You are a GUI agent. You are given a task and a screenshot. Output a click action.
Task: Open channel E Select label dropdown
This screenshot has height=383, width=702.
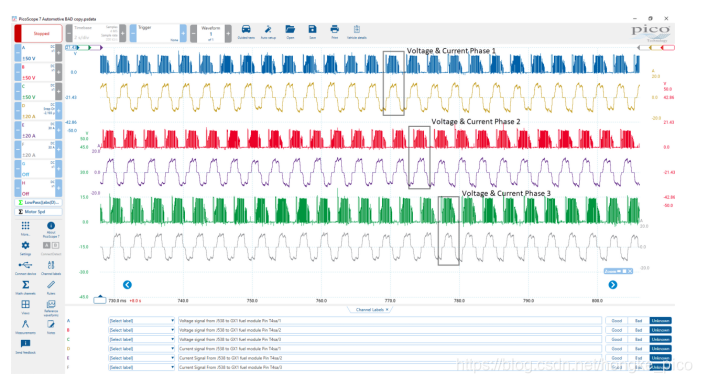[x=141, y=358]
